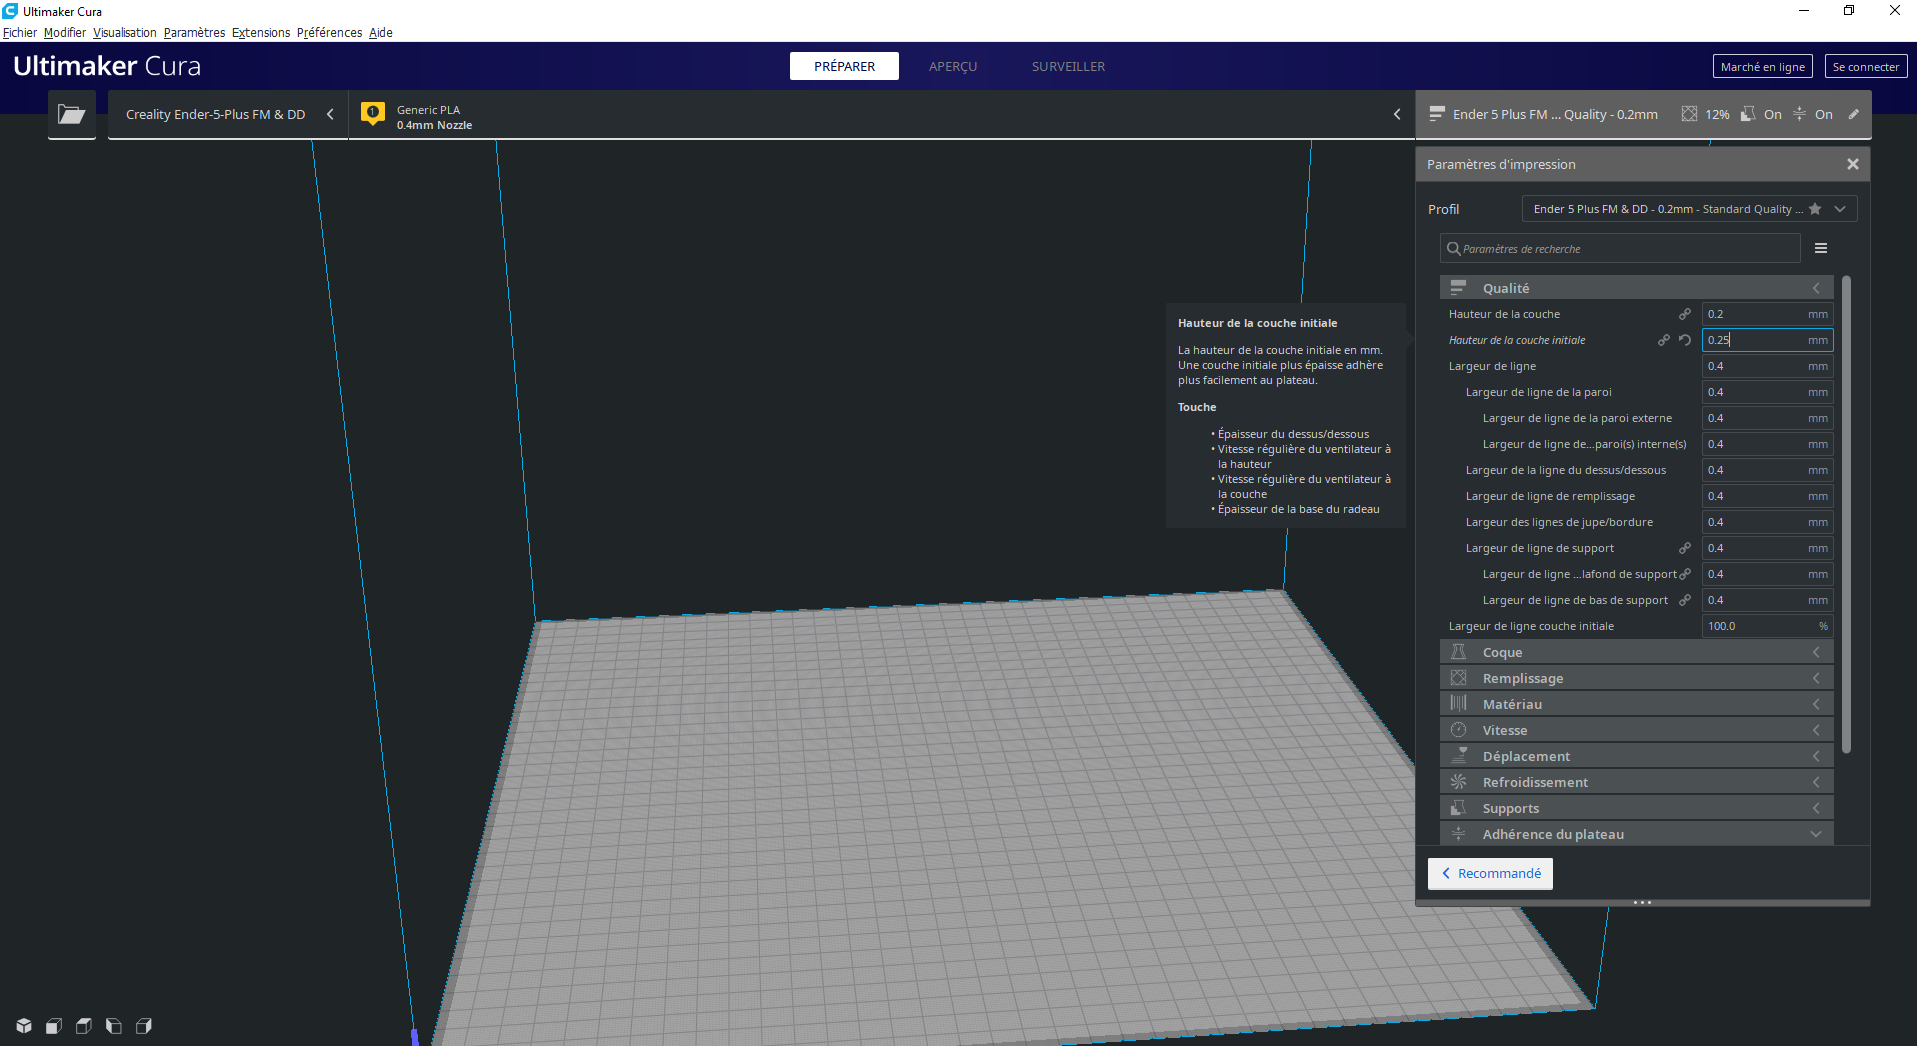Click the panel resize handle dots
Screen dimensions: 1917x1046
tap(1642, 902)
